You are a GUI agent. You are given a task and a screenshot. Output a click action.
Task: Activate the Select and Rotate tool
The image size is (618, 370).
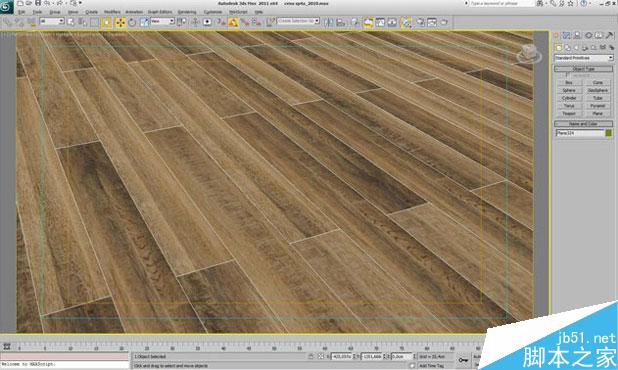coord(132,22)
